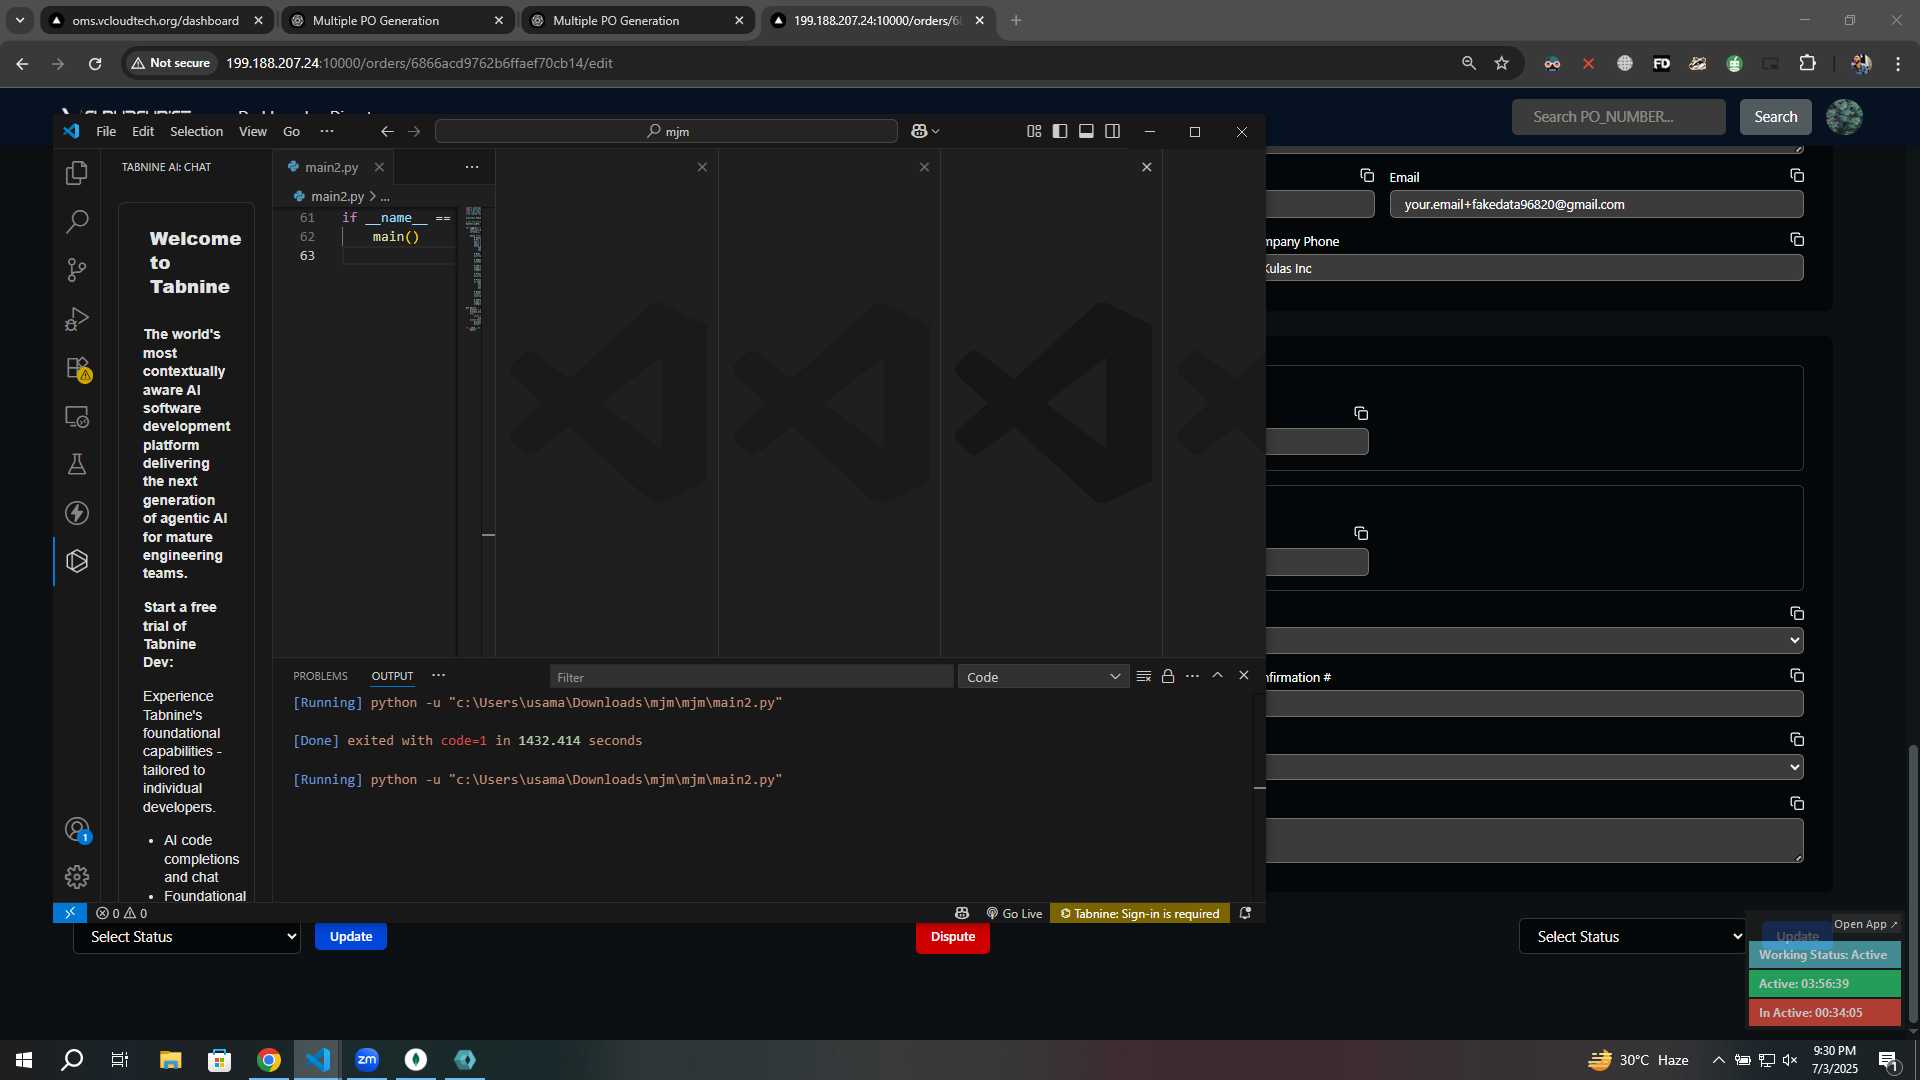Select the Tabnine icon in activity bar
Viewport: 1920px width, 1080px height.
77,561
